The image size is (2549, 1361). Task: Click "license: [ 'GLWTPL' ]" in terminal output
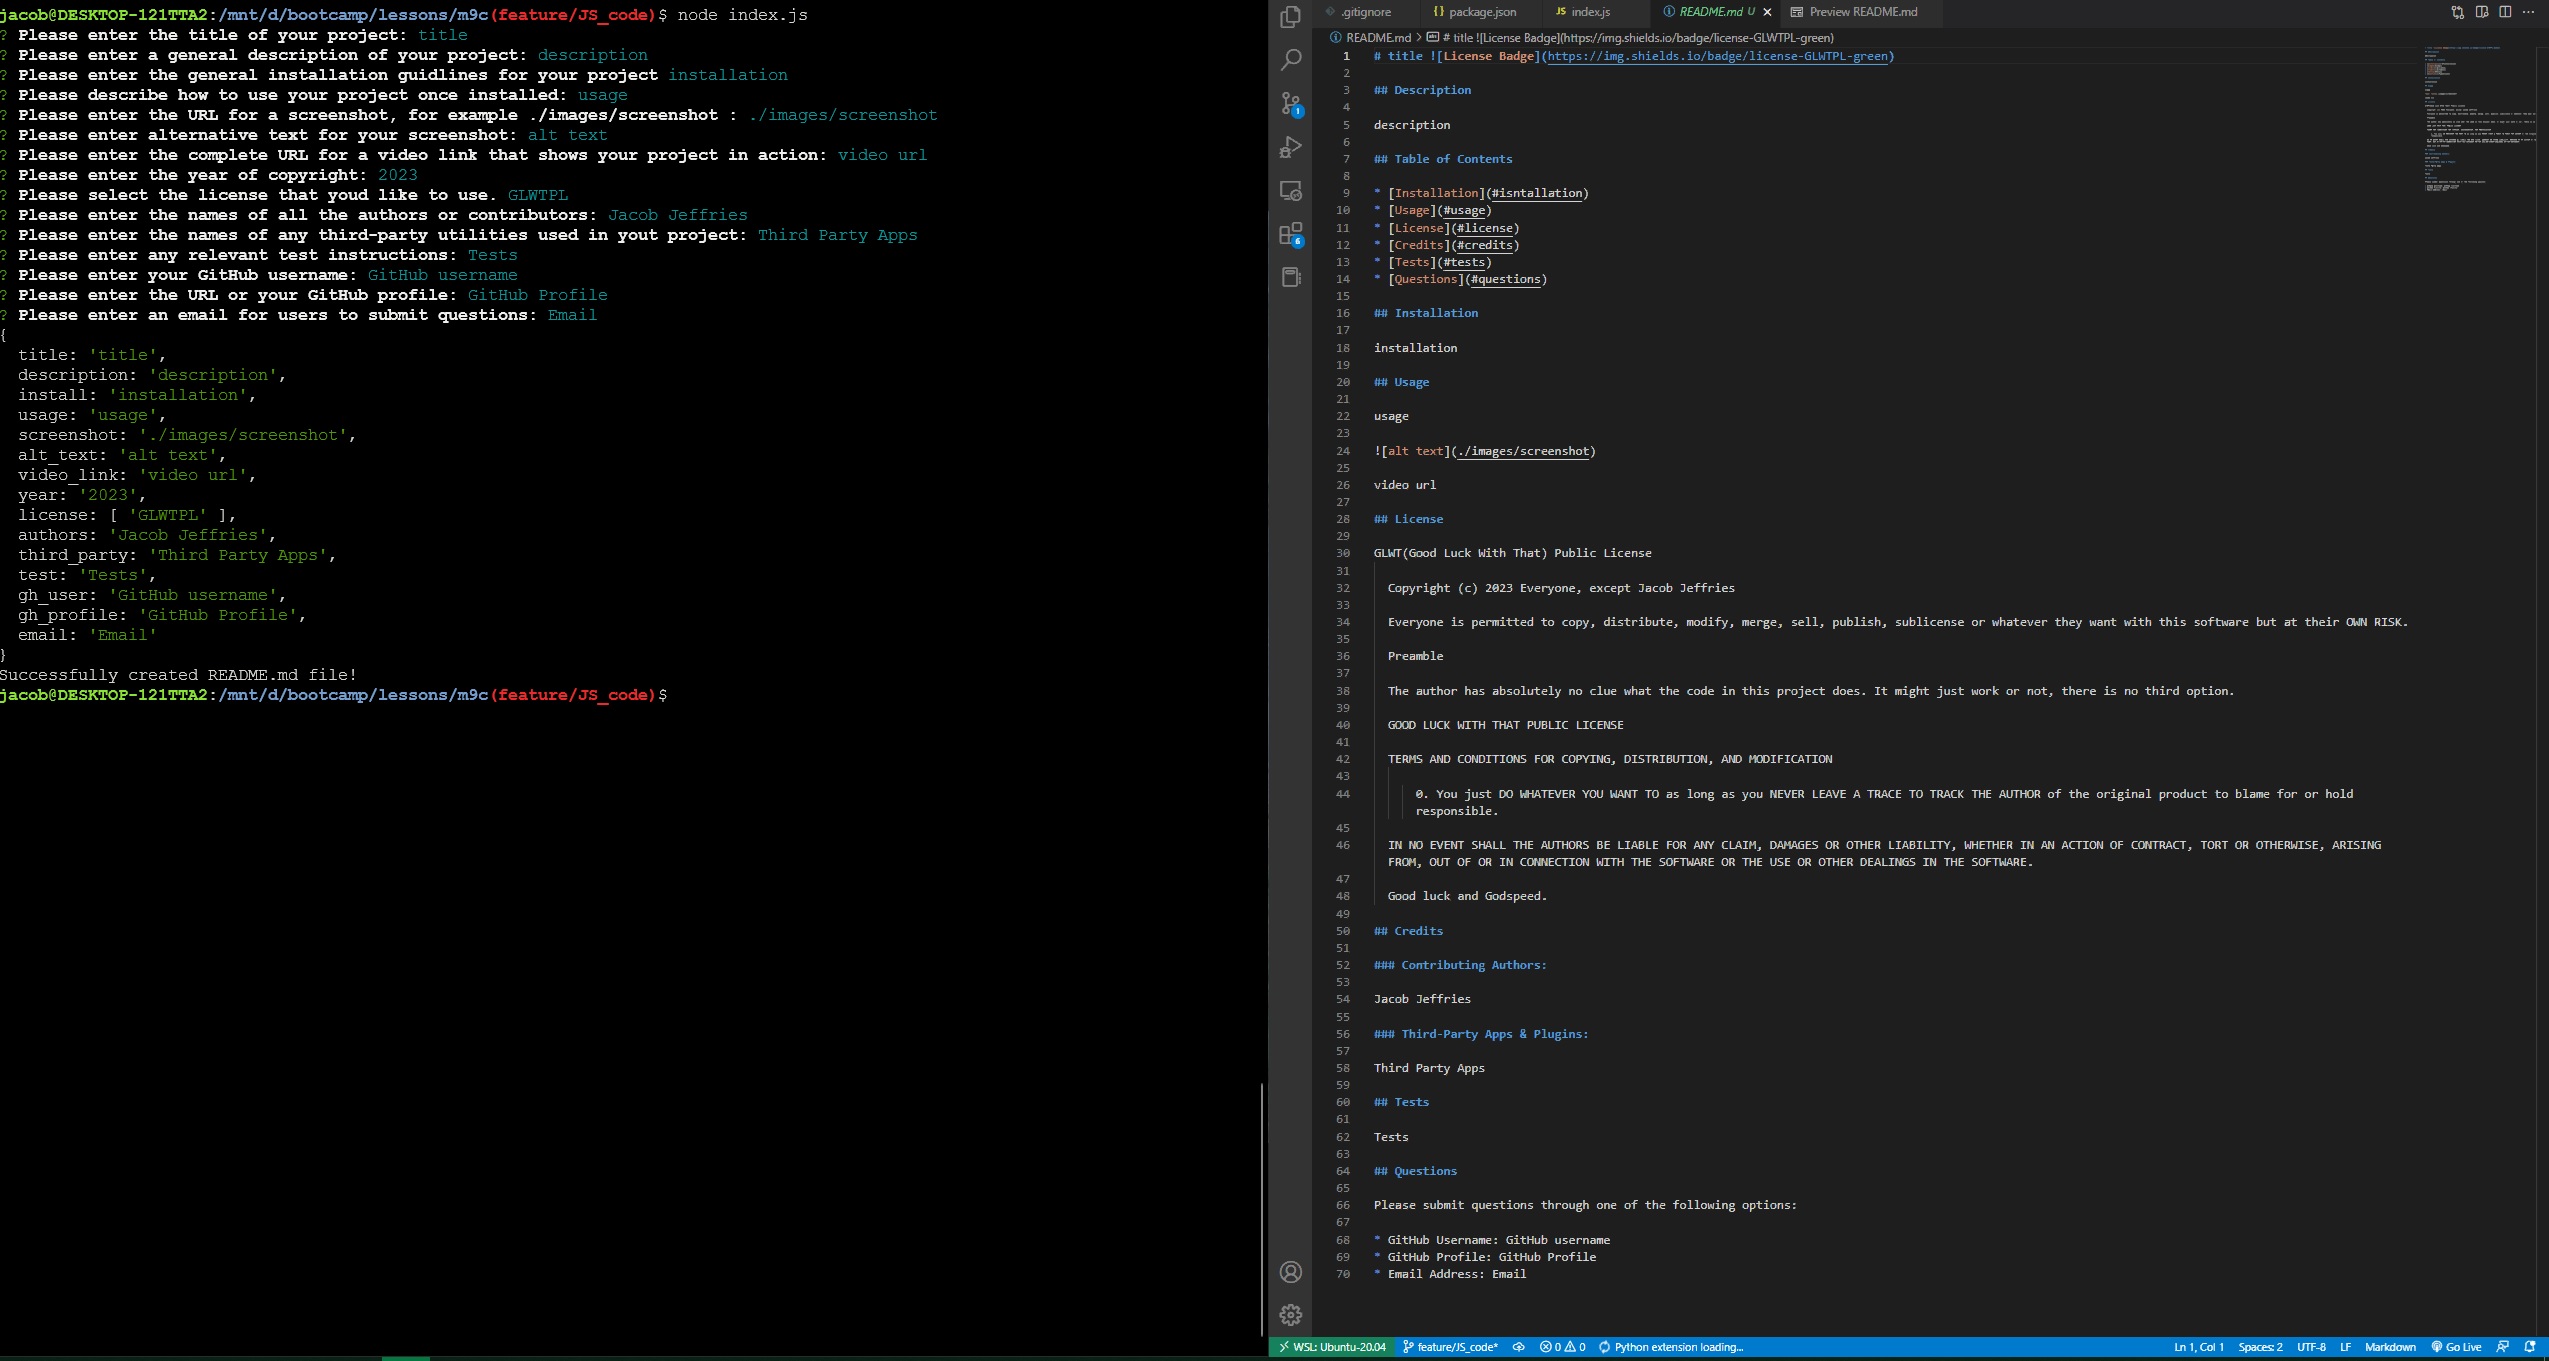[127, 515]
